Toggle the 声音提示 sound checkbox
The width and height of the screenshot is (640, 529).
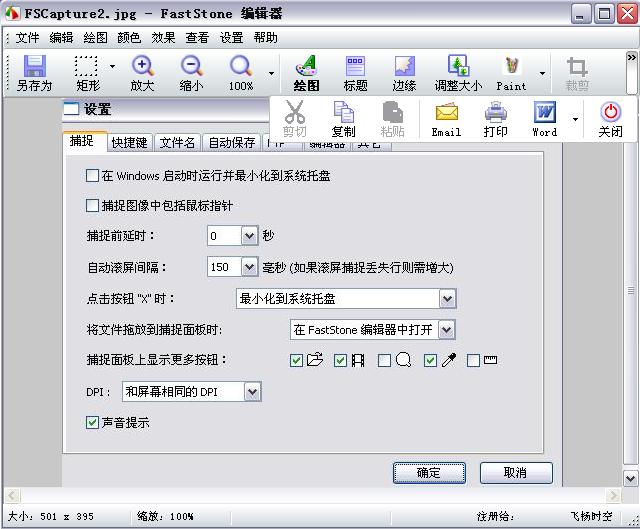92,422
